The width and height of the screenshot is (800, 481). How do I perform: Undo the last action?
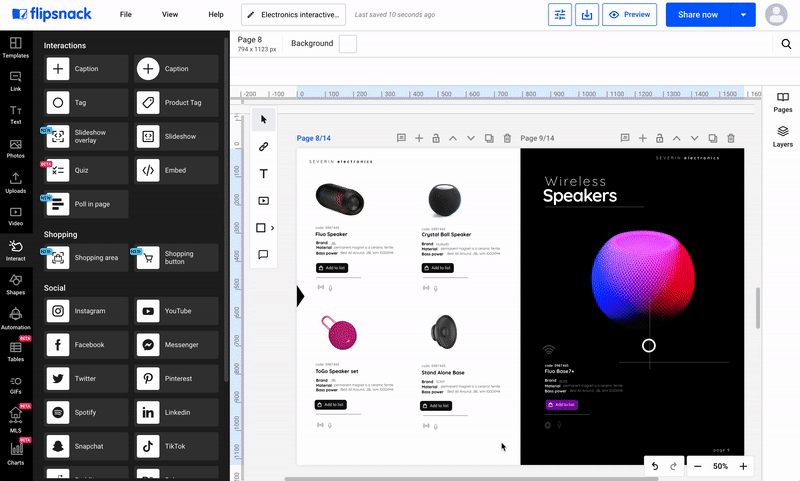click(655, 466)
